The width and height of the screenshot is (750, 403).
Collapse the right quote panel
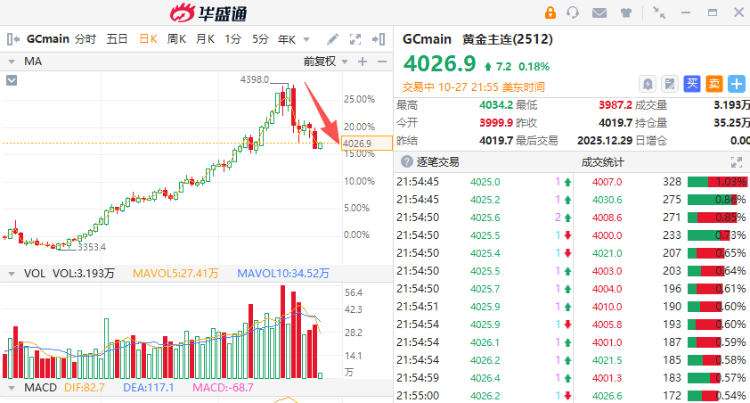tap(380, 39)
